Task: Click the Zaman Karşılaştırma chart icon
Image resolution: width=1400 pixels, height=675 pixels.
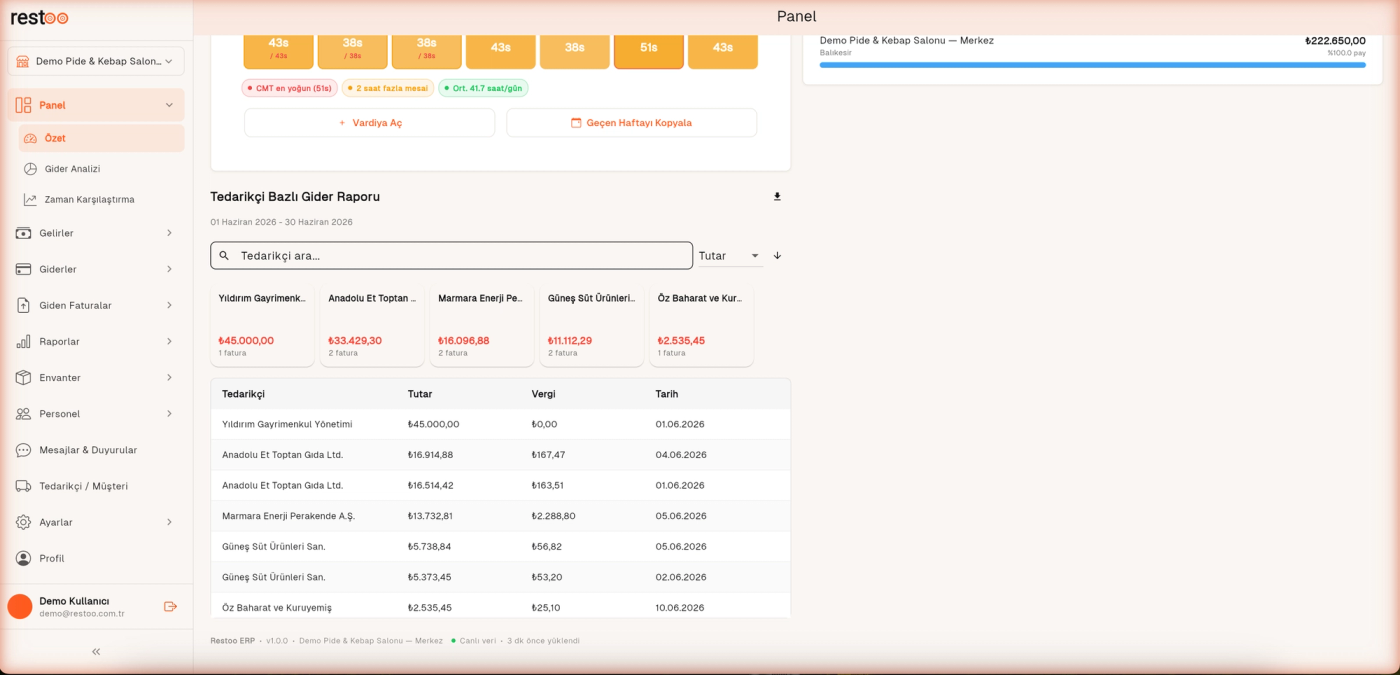Action: tap(30, 199)
